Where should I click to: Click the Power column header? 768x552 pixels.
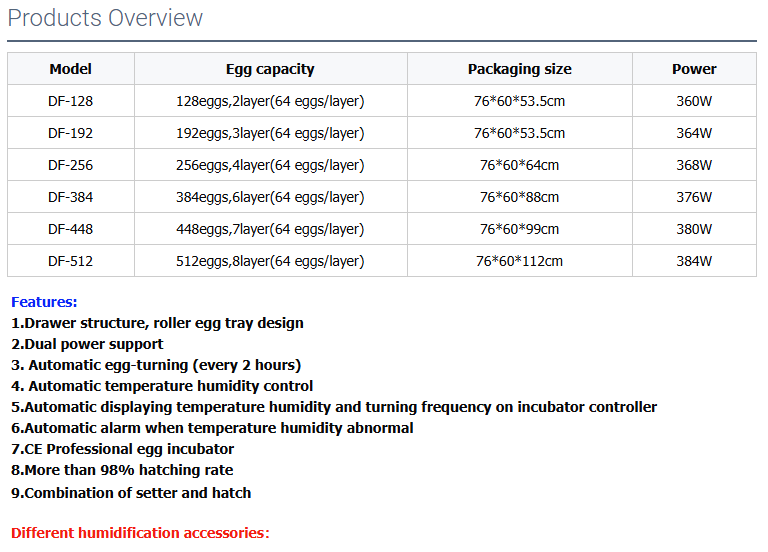tap(694, 69)
